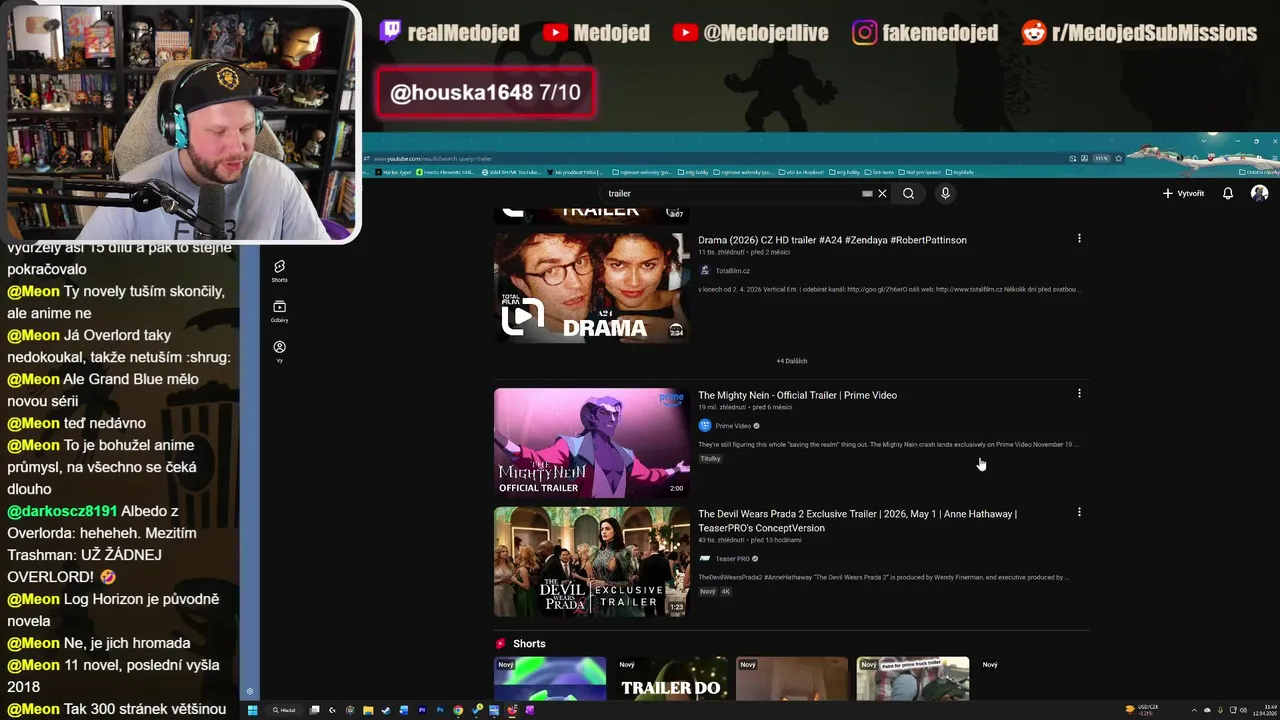Click the 4K badge under Devil Wears Prada
Screen dimensions: 1280x720
click(726, 592)
